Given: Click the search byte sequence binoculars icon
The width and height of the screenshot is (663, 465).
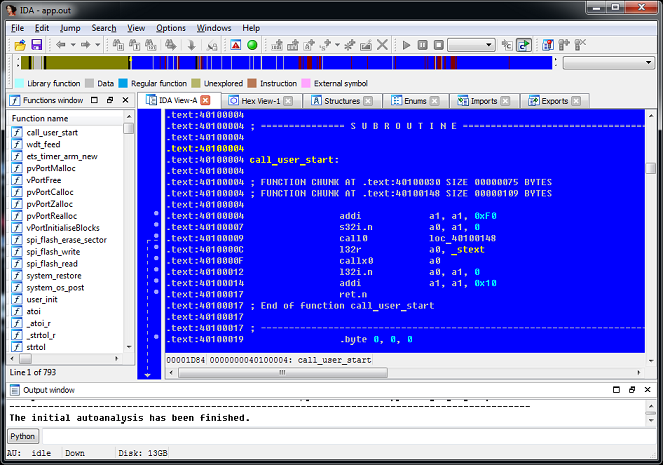Looking at the screenshot, I should point(151,45).
